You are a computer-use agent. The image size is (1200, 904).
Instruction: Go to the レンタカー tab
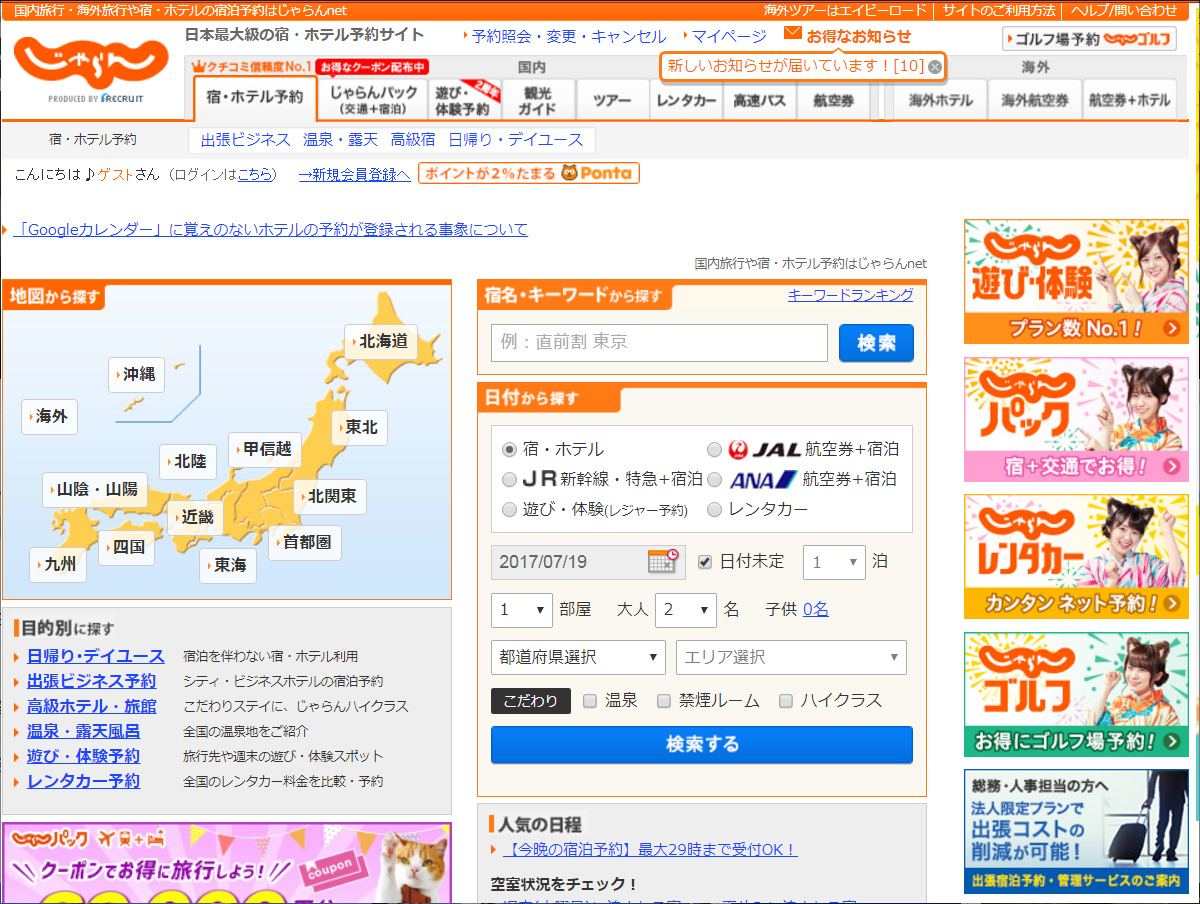(686, 100)
